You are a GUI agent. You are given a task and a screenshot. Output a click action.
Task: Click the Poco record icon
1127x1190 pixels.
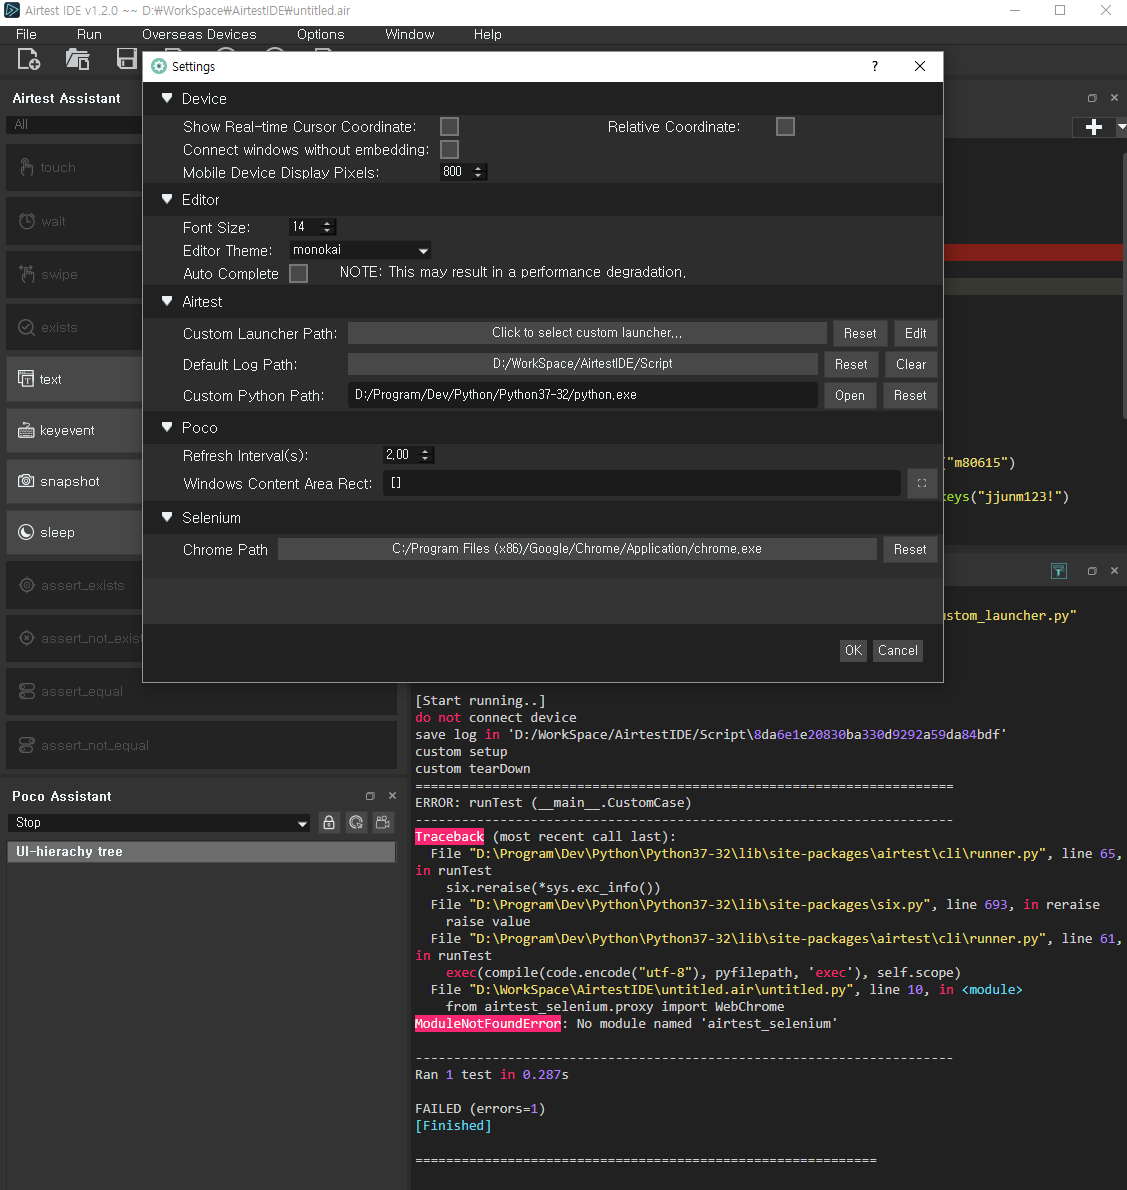pos(383,823)
